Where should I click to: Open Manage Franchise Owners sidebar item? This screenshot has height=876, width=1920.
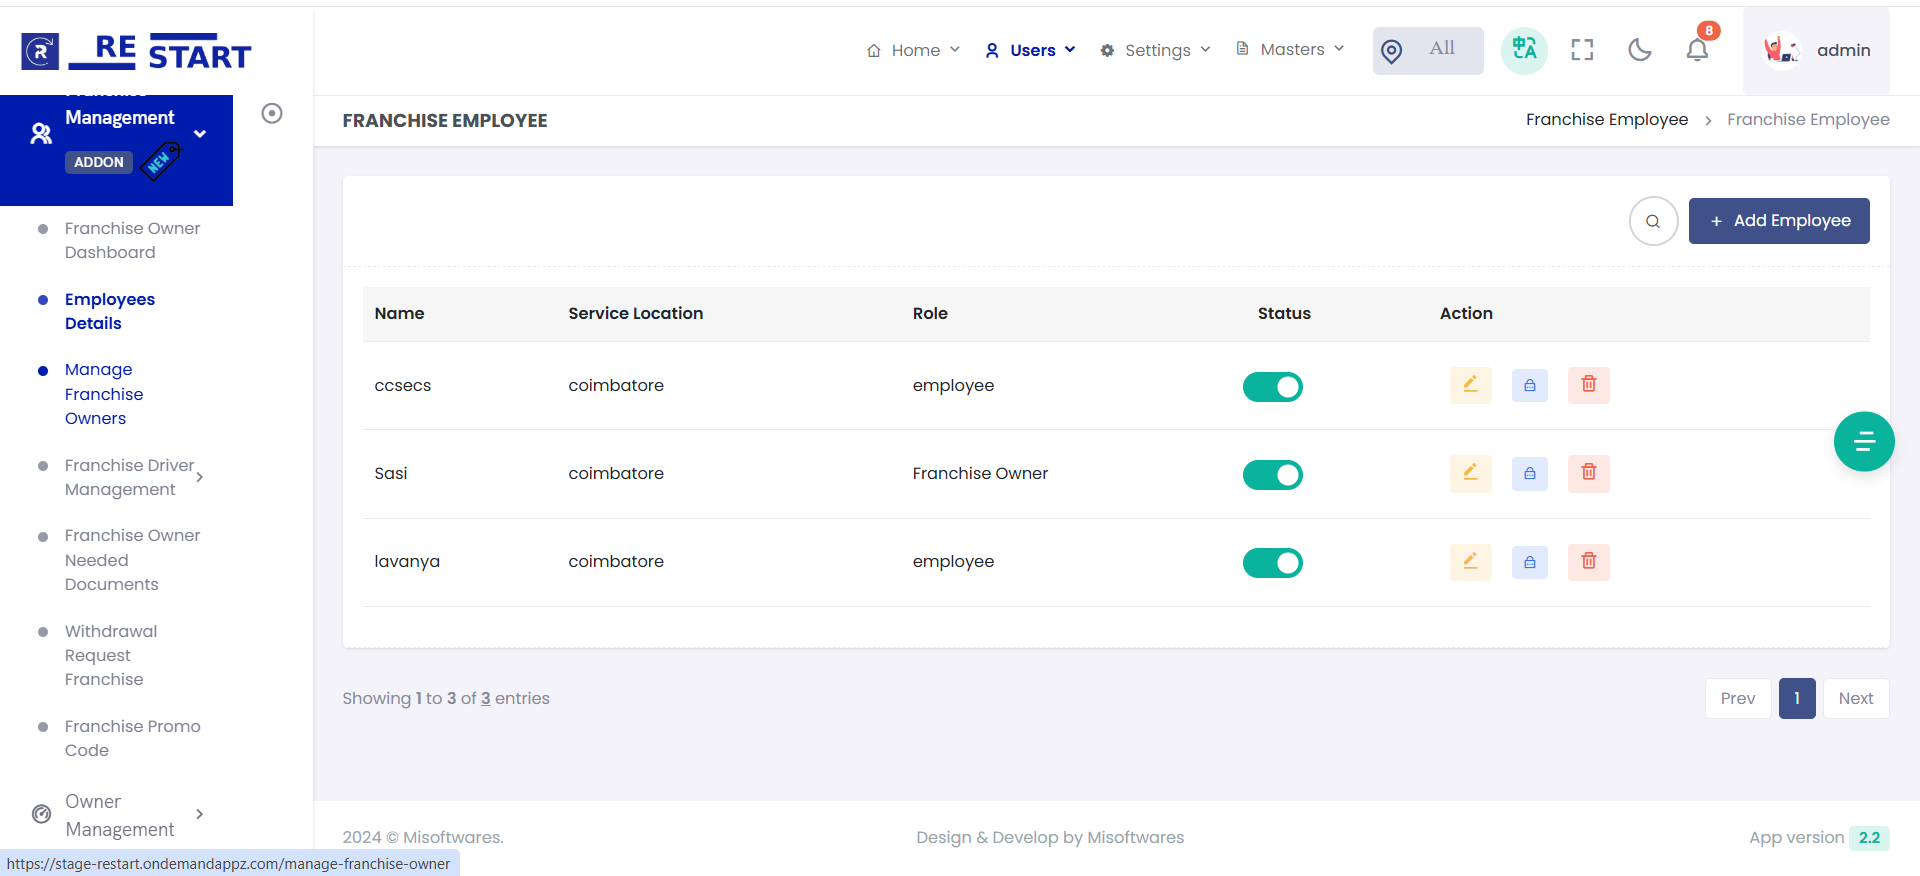[x=104, y=394]
